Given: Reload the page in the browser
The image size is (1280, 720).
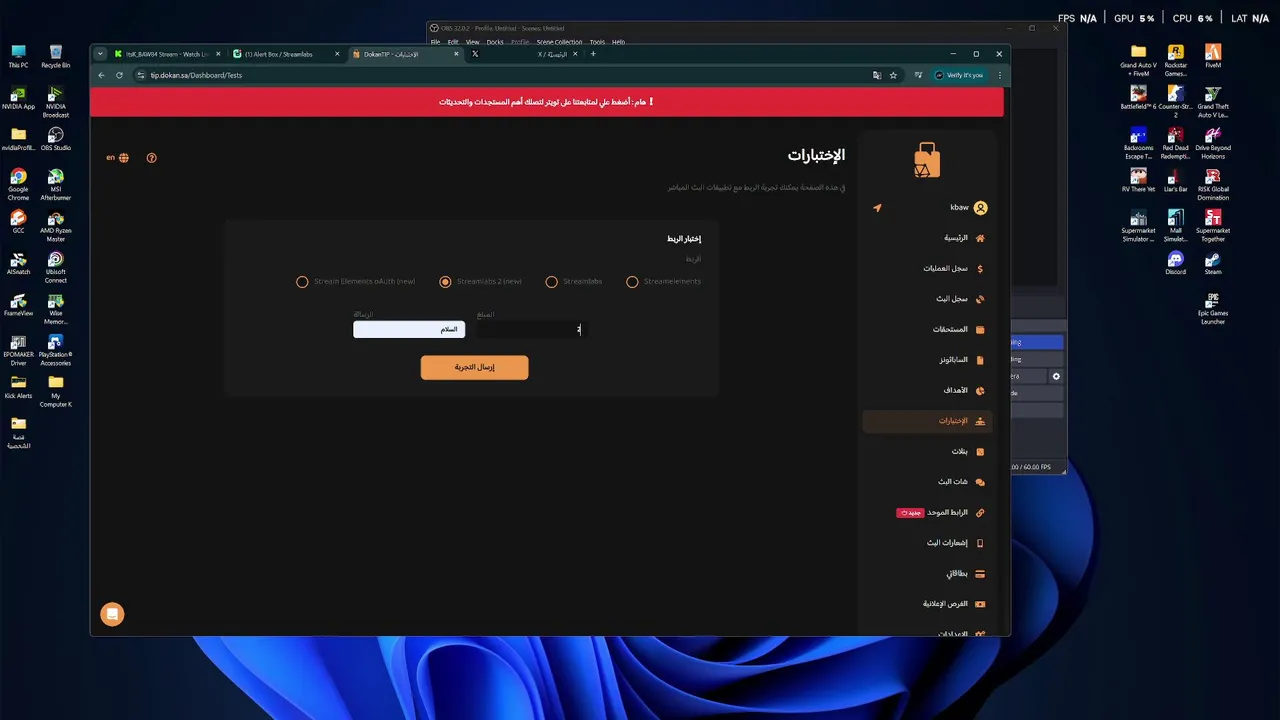Looking at the screenshot, I should [x=119, y=75].
